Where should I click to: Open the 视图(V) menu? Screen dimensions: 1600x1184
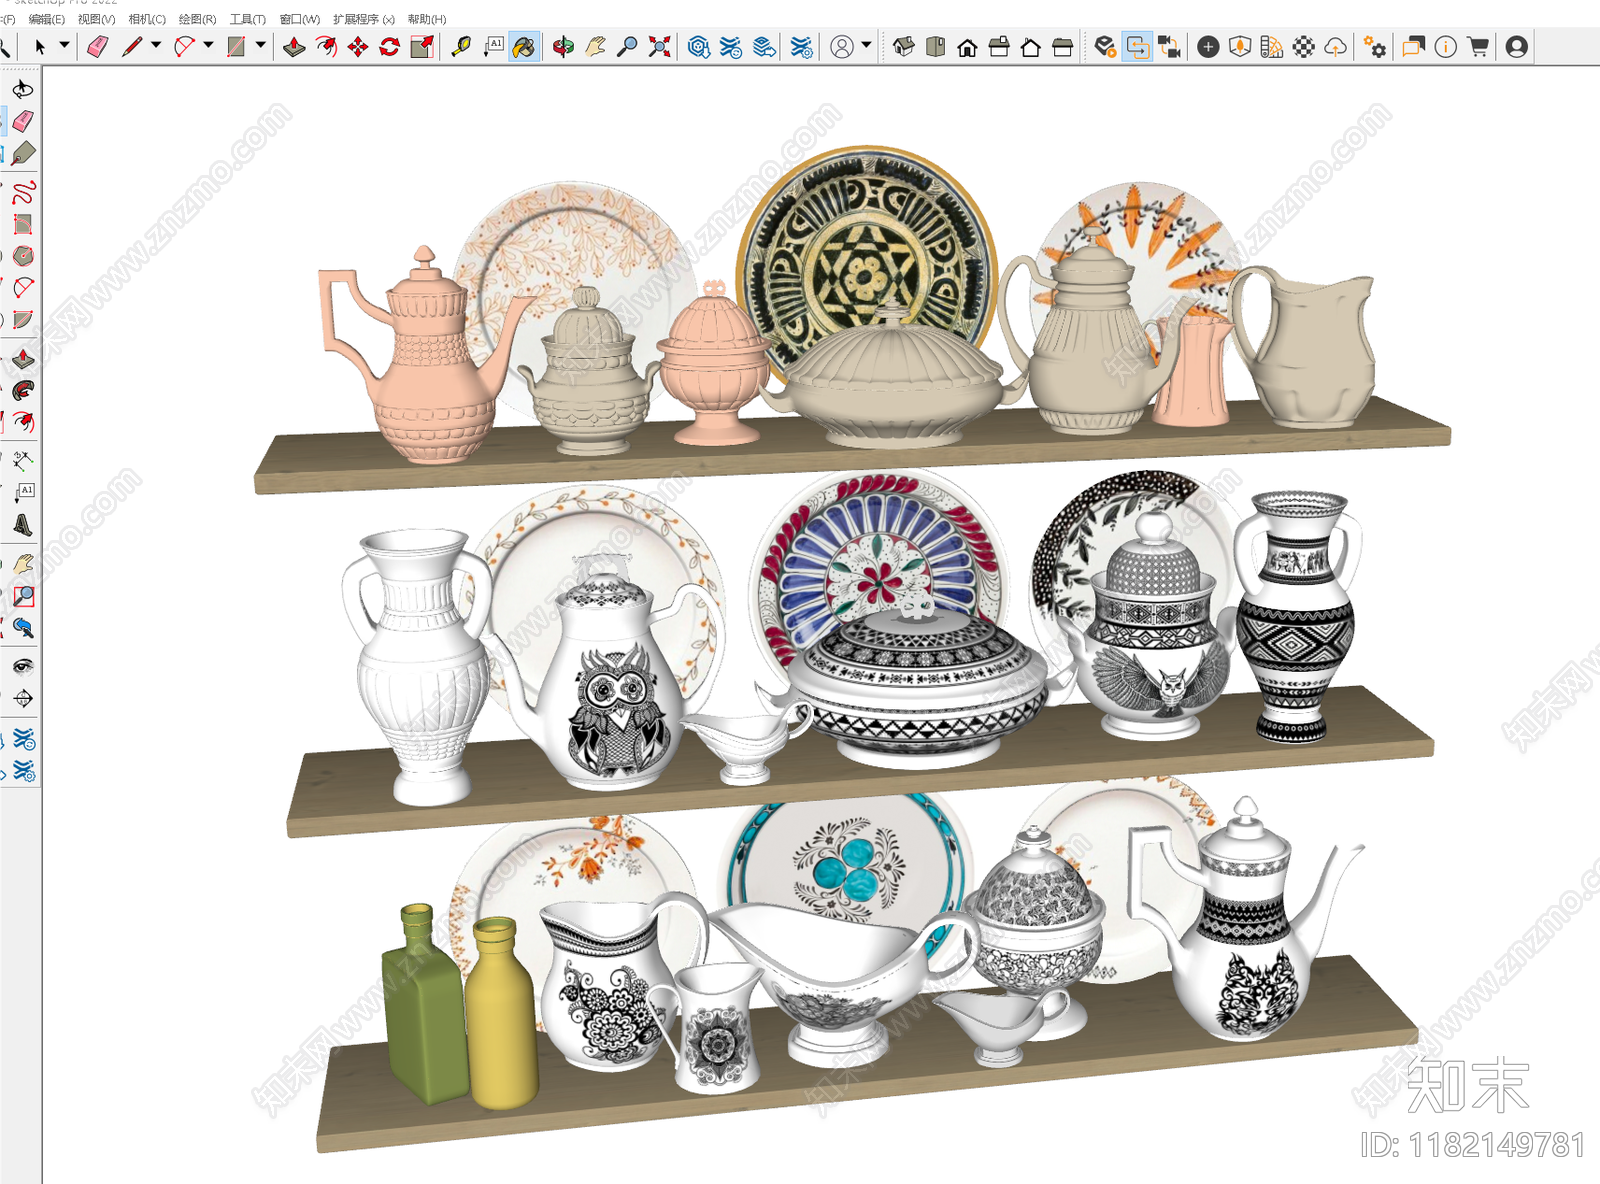pos(97,19)
